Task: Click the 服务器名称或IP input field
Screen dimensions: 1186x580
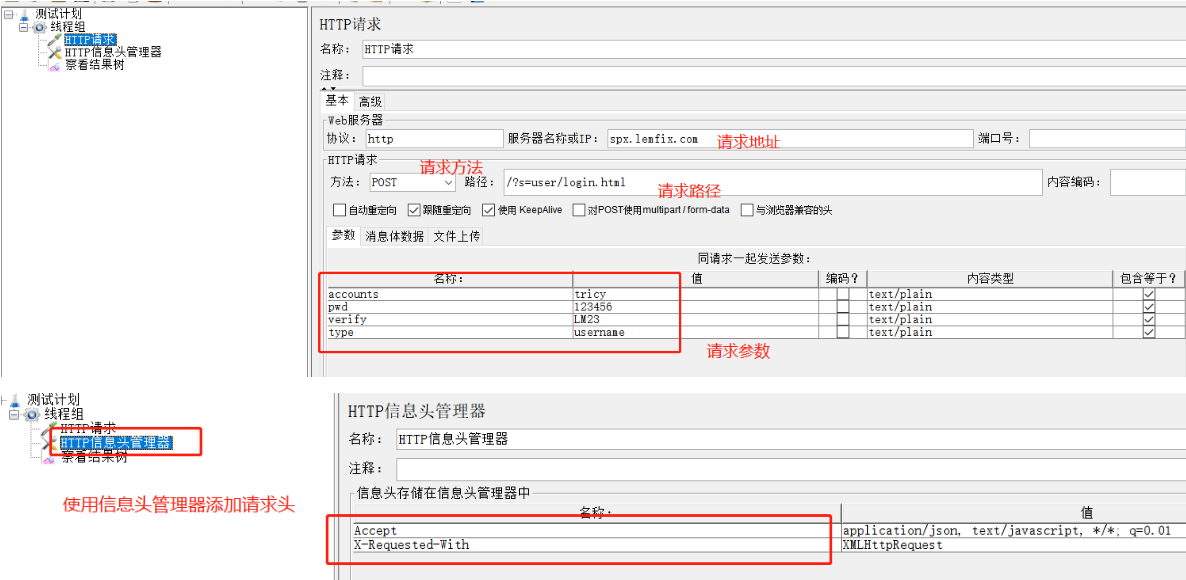Action: [x=700, y=137]
